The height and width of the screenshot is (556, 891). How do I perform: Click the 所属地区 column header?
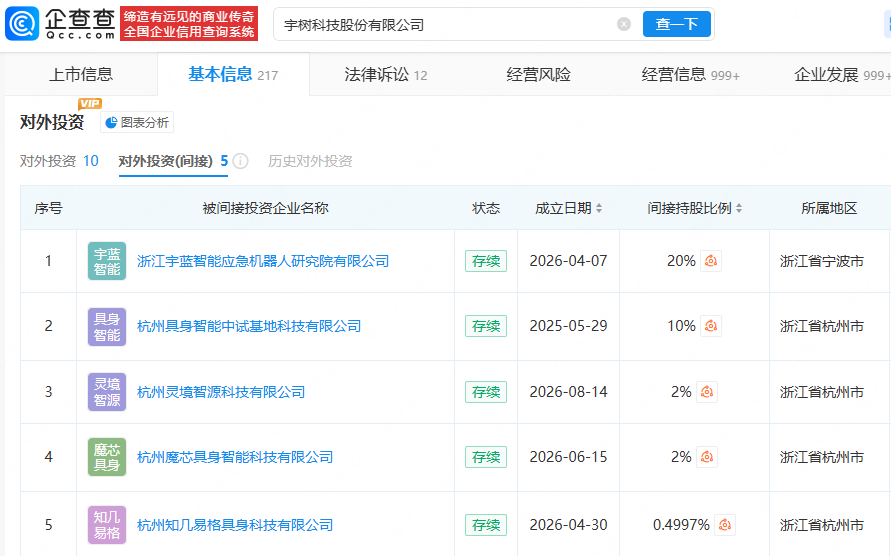[x=829, y=208]
